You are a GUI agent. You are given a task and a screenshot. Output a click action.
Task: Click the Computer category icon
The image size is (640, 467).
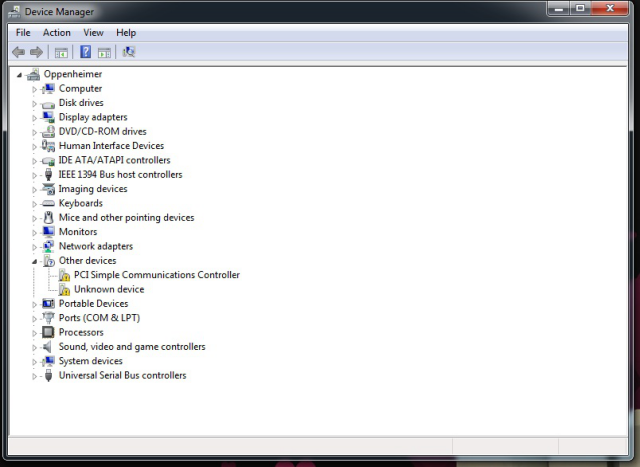[x=48, y=89]
